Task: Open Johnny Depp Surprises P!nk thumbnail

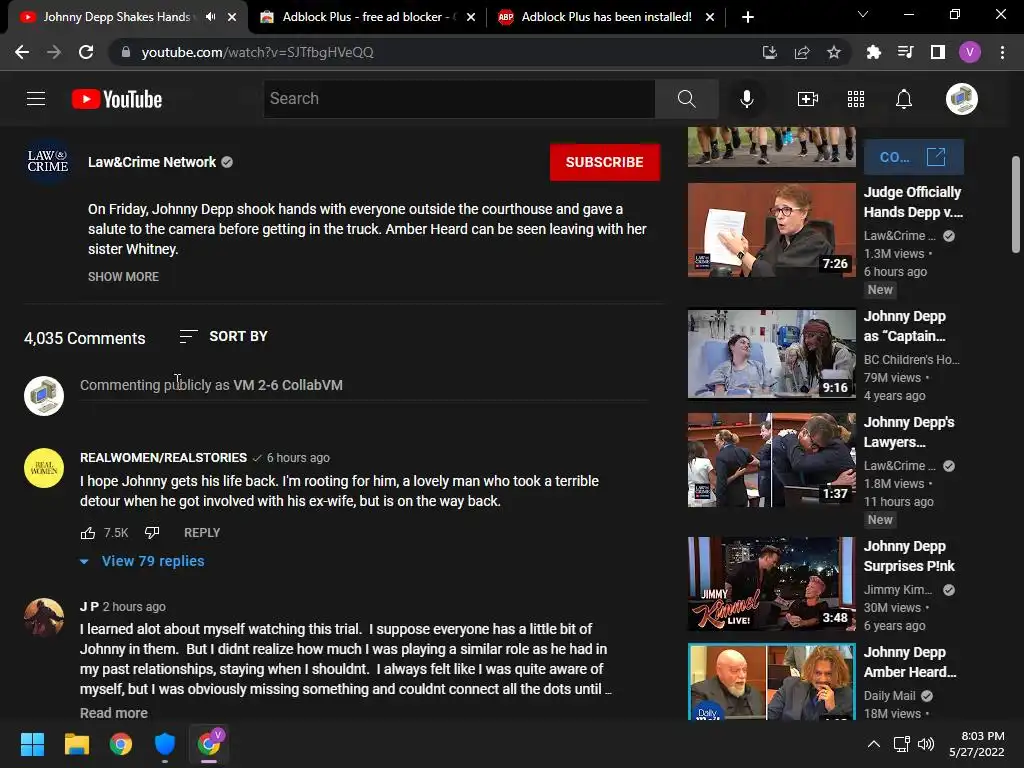Action: point(771,584)
